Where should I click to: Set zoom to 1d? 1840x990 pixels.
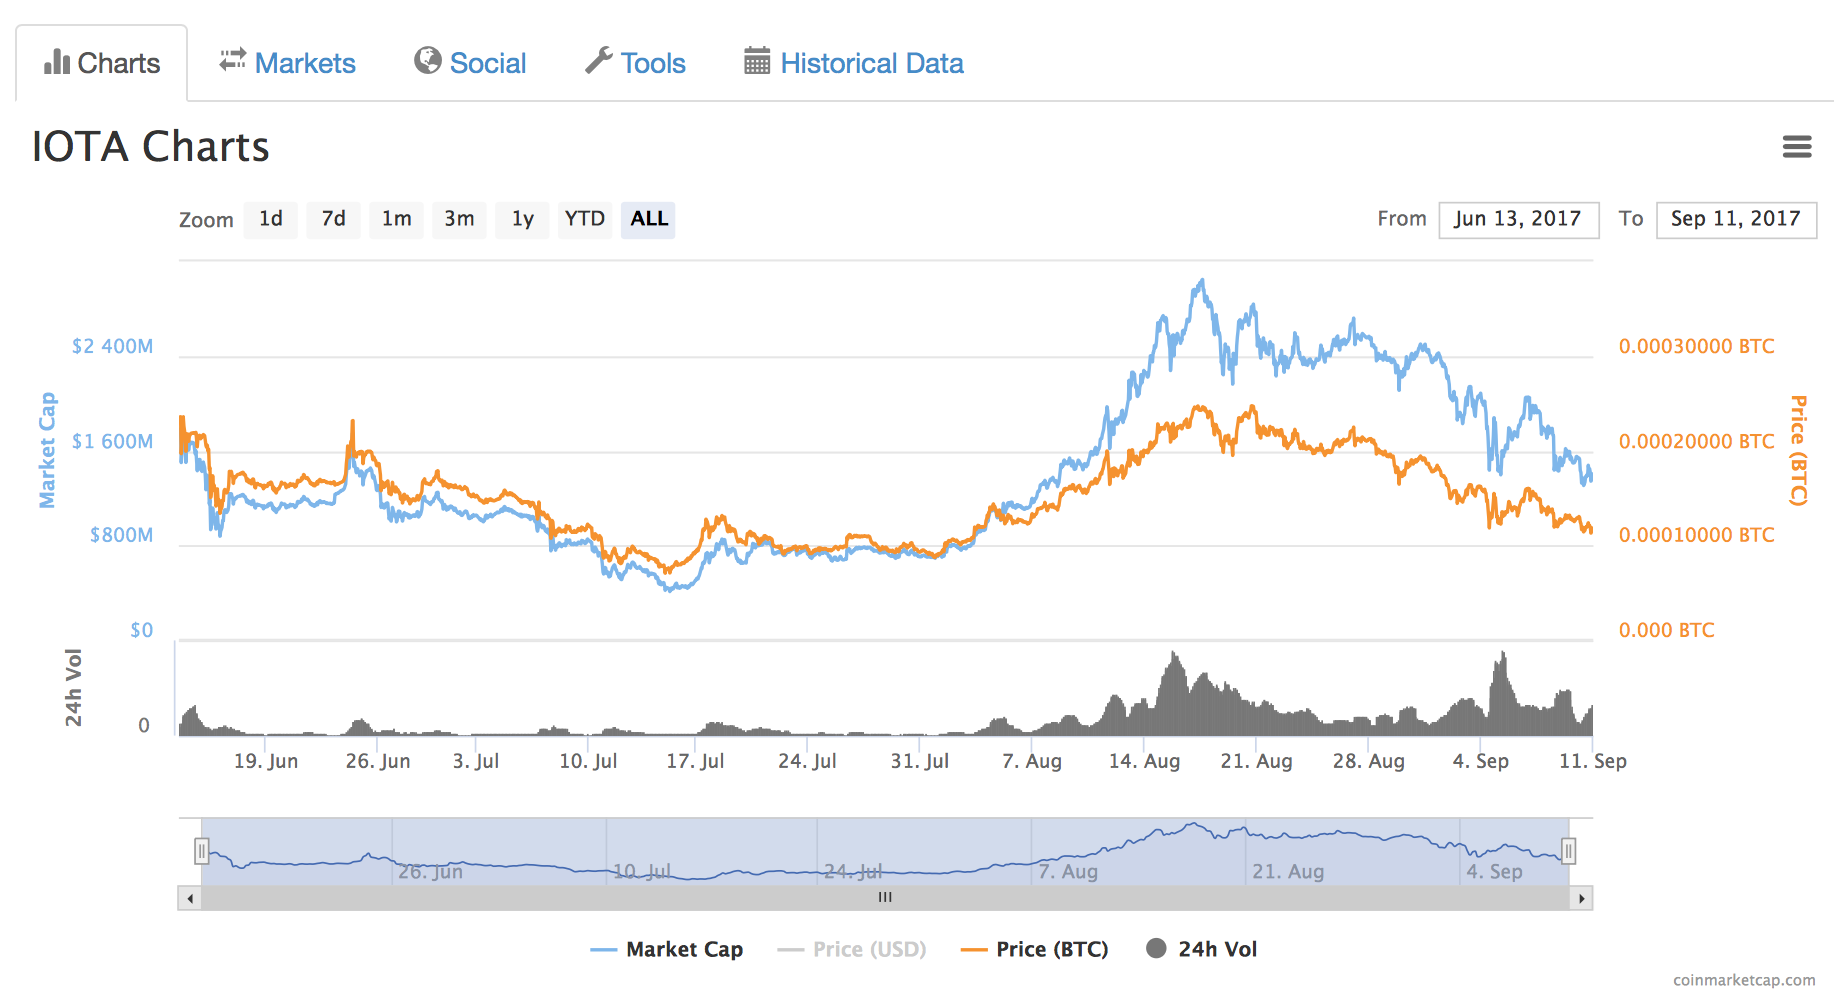click(271, 219)
